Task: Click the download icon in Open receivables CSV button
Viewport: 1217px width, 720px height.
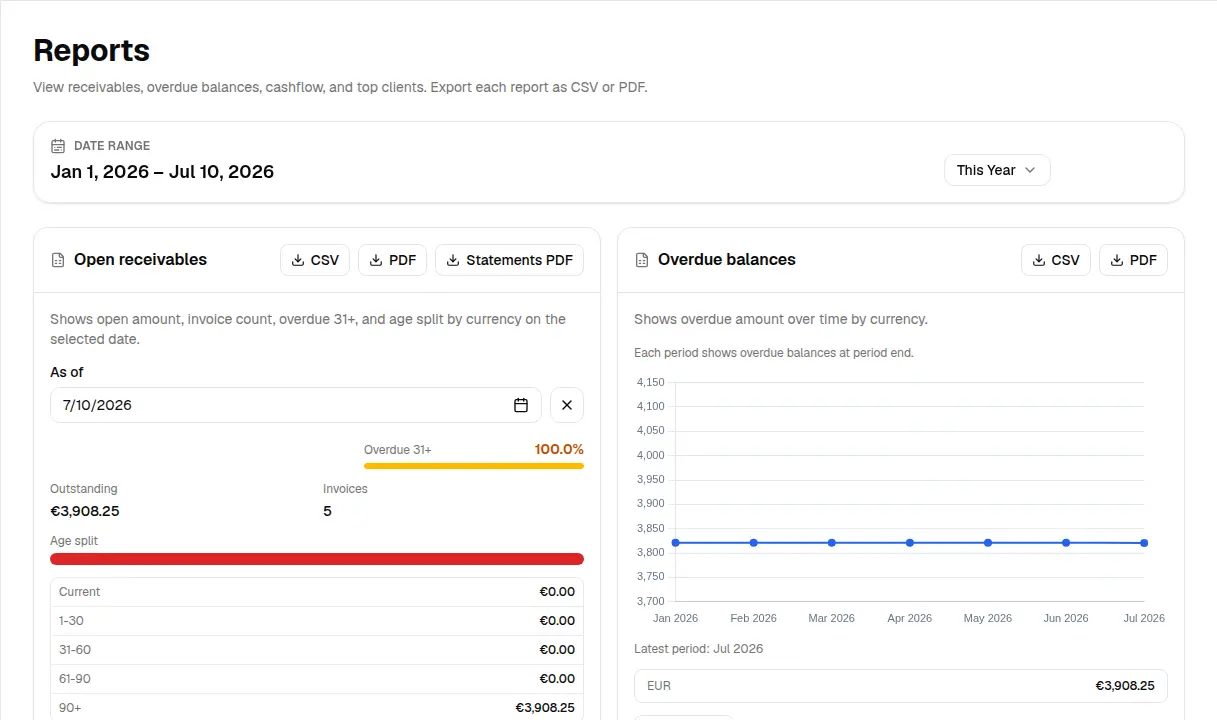Action: pyautogui.click(x=298, y=260)
